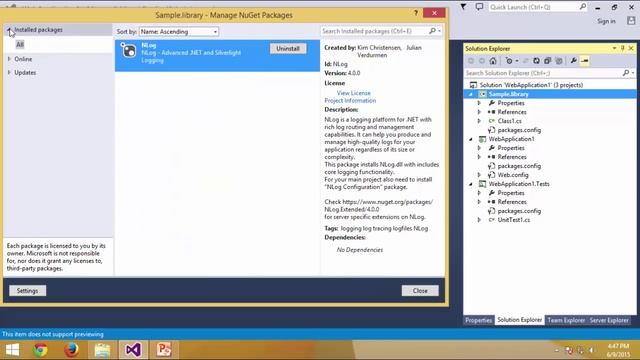The width and height of the screenshot is (640, 360).
Task: Open the Sort by Name: Ascending dropdown
Action: pyautogui.click(x=179, y=31)
